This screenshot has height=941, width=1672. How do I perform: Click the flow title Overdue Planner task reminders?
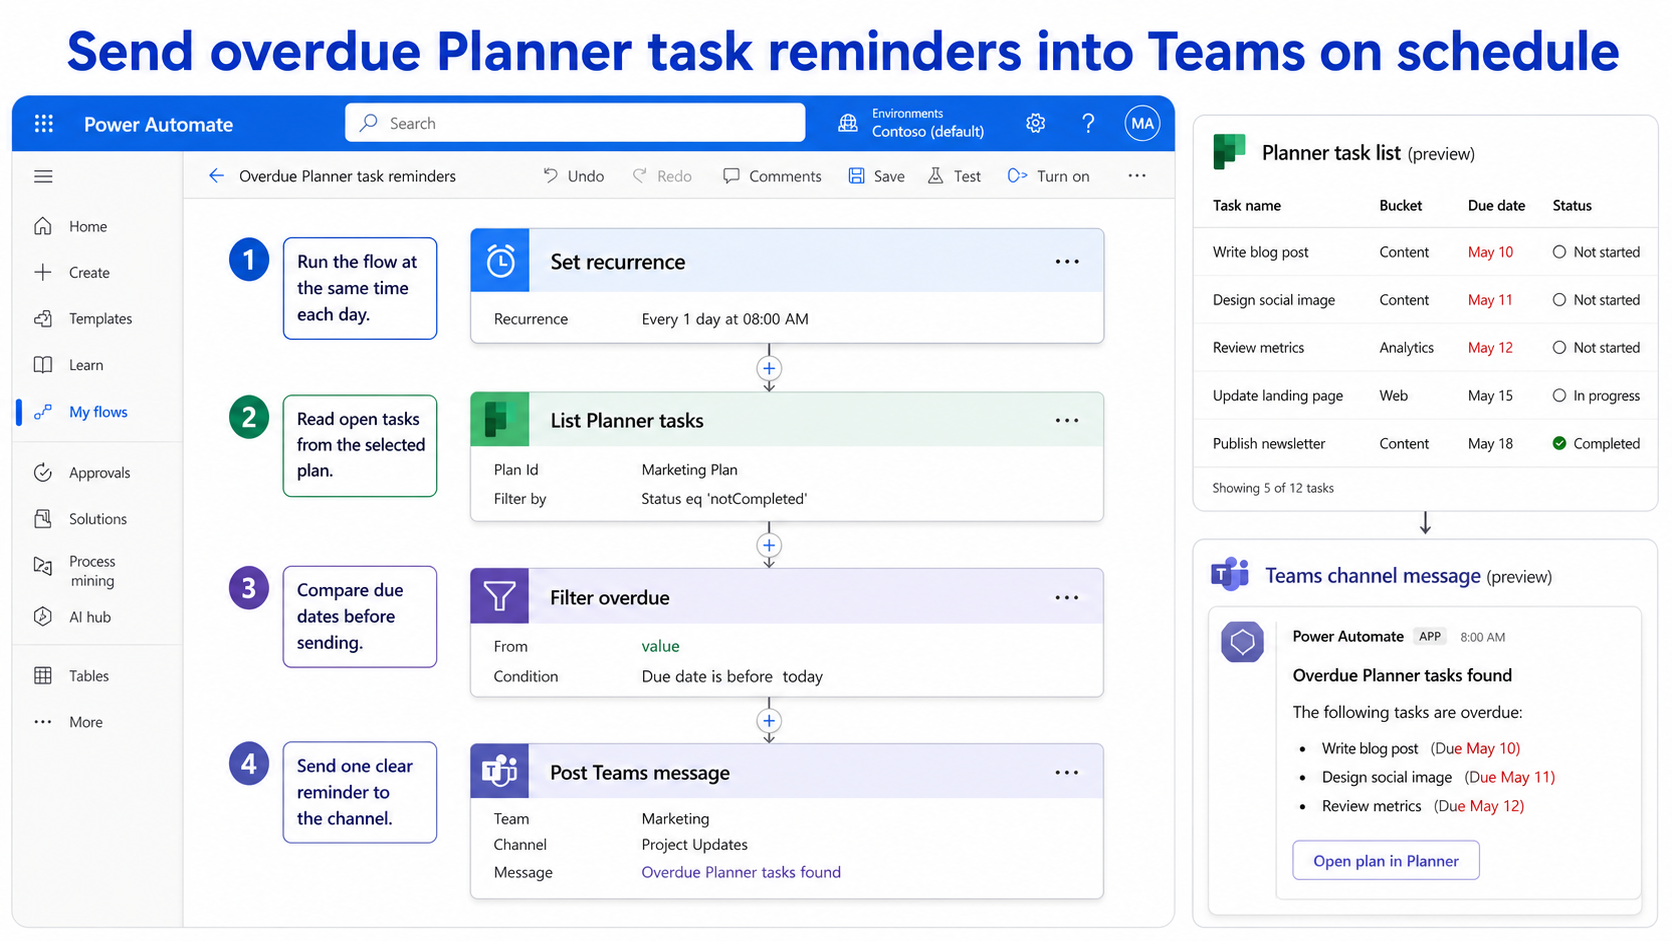tap(347, 176)
